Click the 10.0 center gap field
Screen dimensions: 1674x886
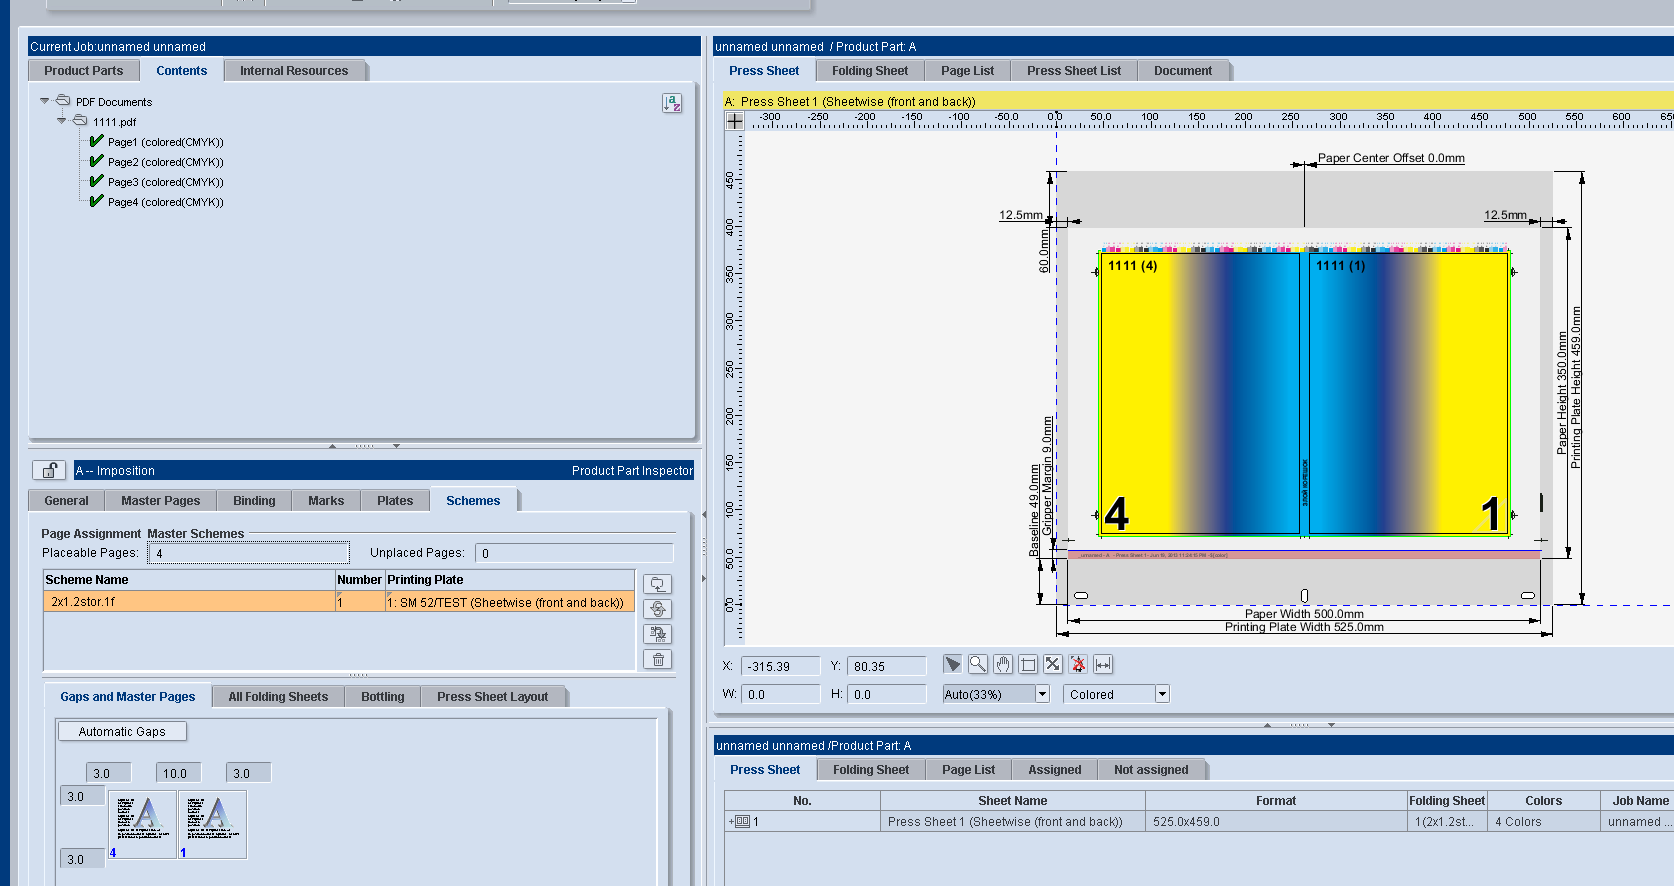click(178, 773)
